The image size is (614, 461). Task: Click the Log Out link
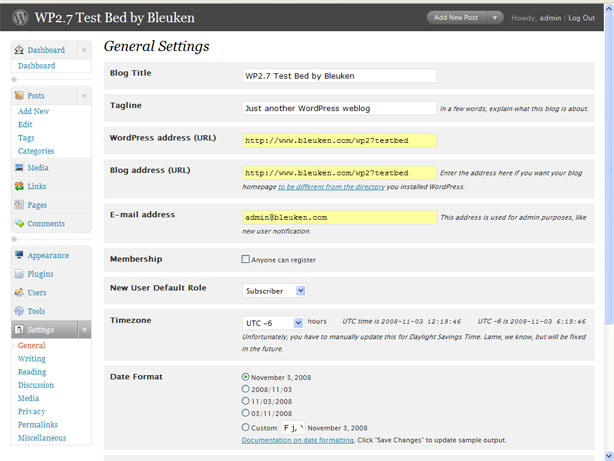pyautogui.click(x=581, y=18)
